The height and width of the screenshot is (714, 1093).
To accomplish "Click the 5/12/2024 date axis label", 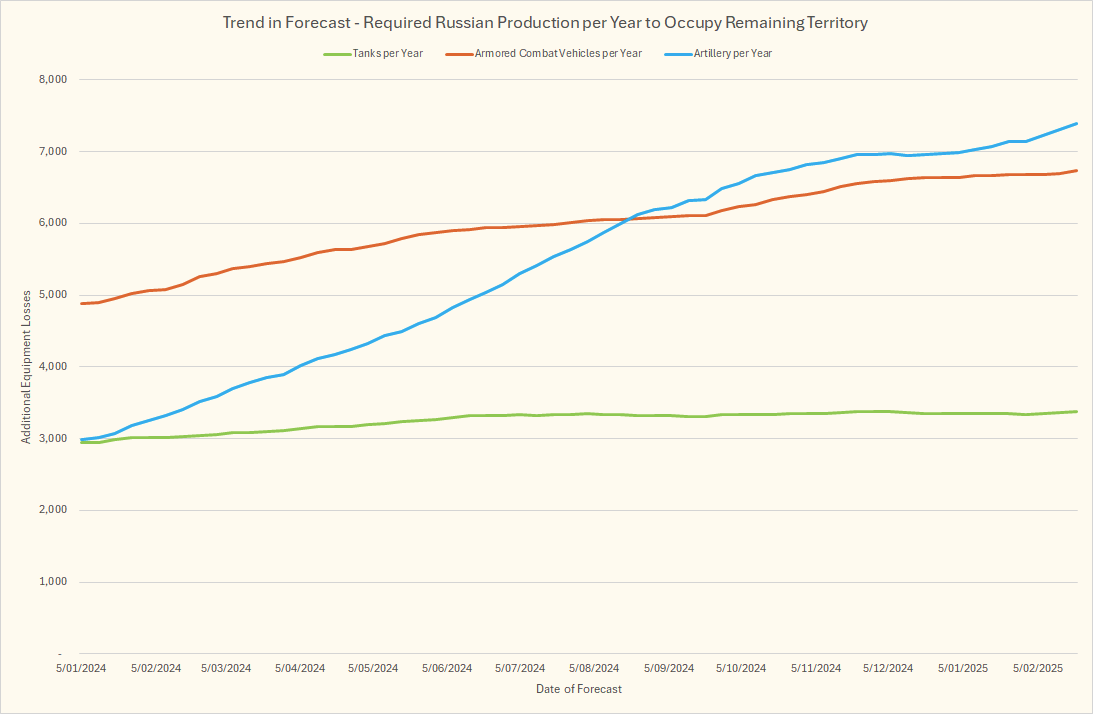I will coord(888,668).
